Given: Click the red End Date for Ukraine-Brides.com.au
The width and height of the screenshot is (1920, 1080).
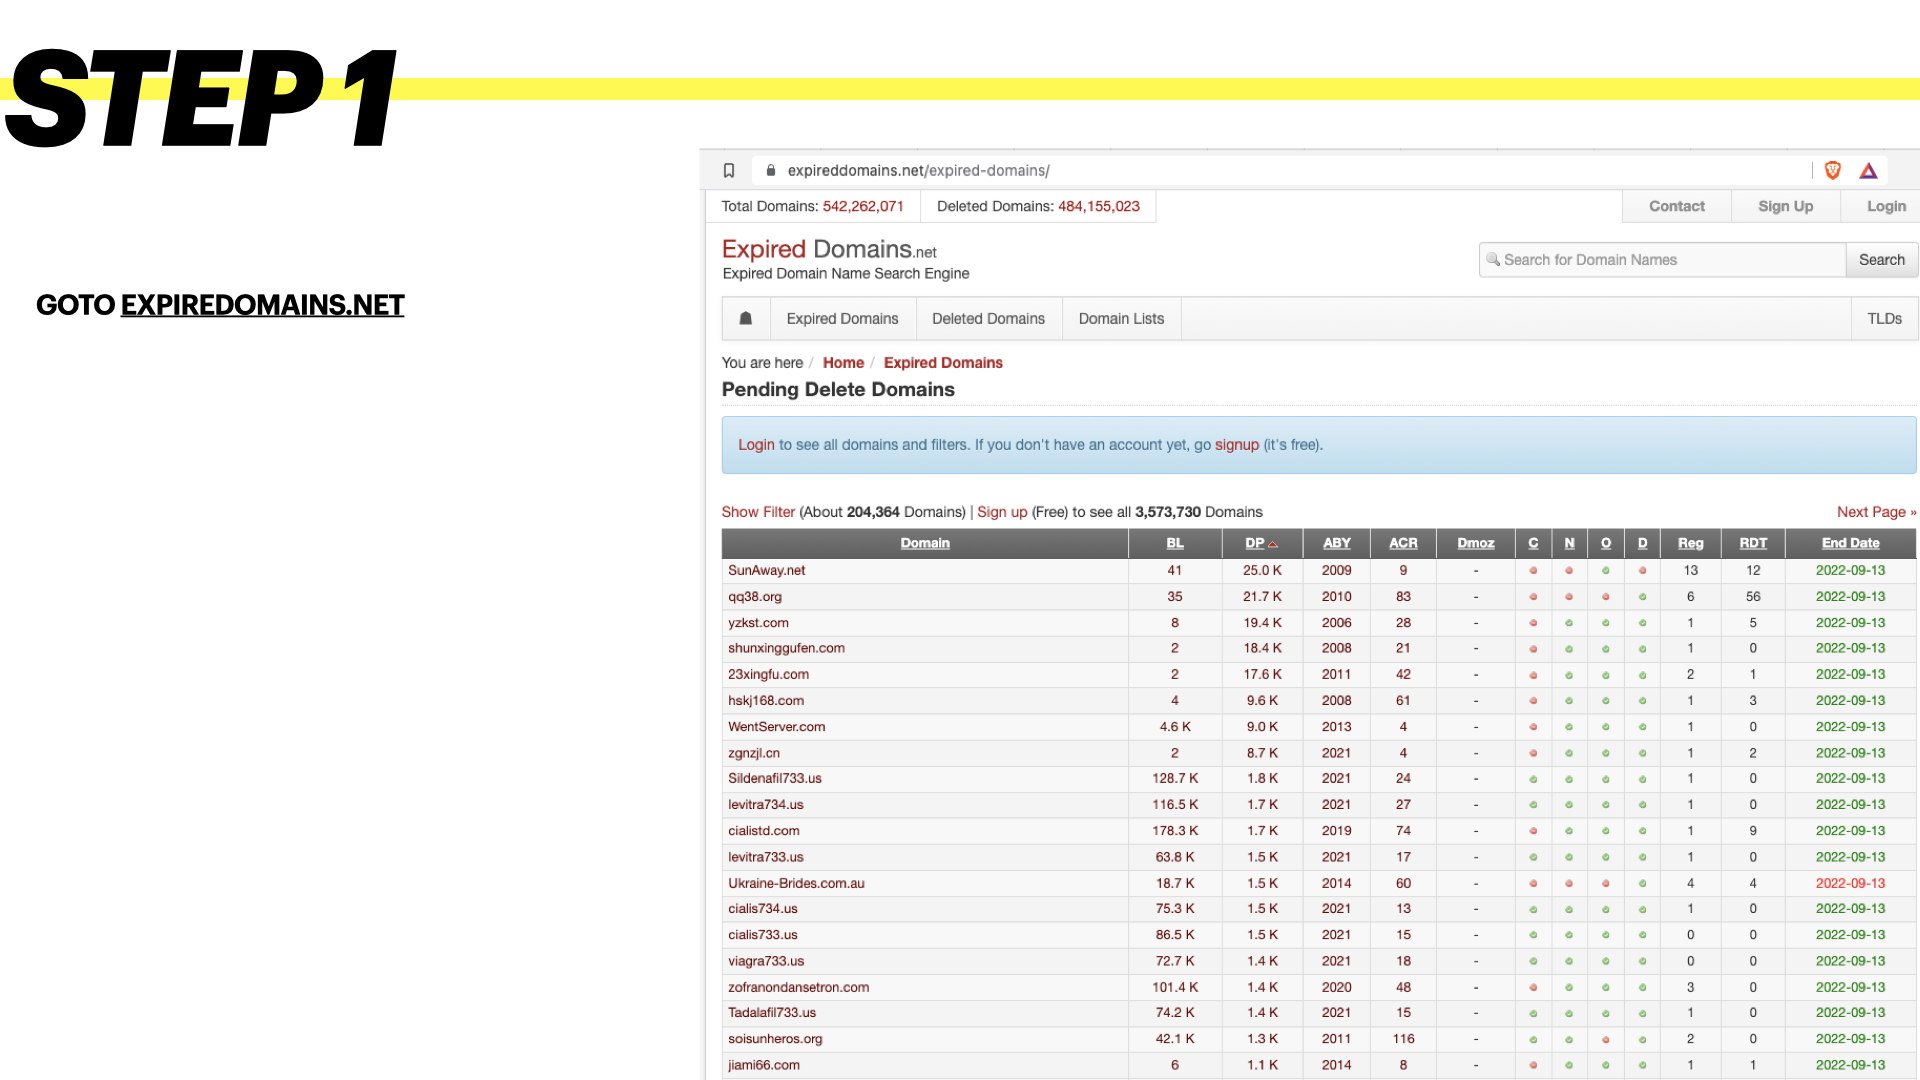Looking at the screenshot, I should (1850, 883).
